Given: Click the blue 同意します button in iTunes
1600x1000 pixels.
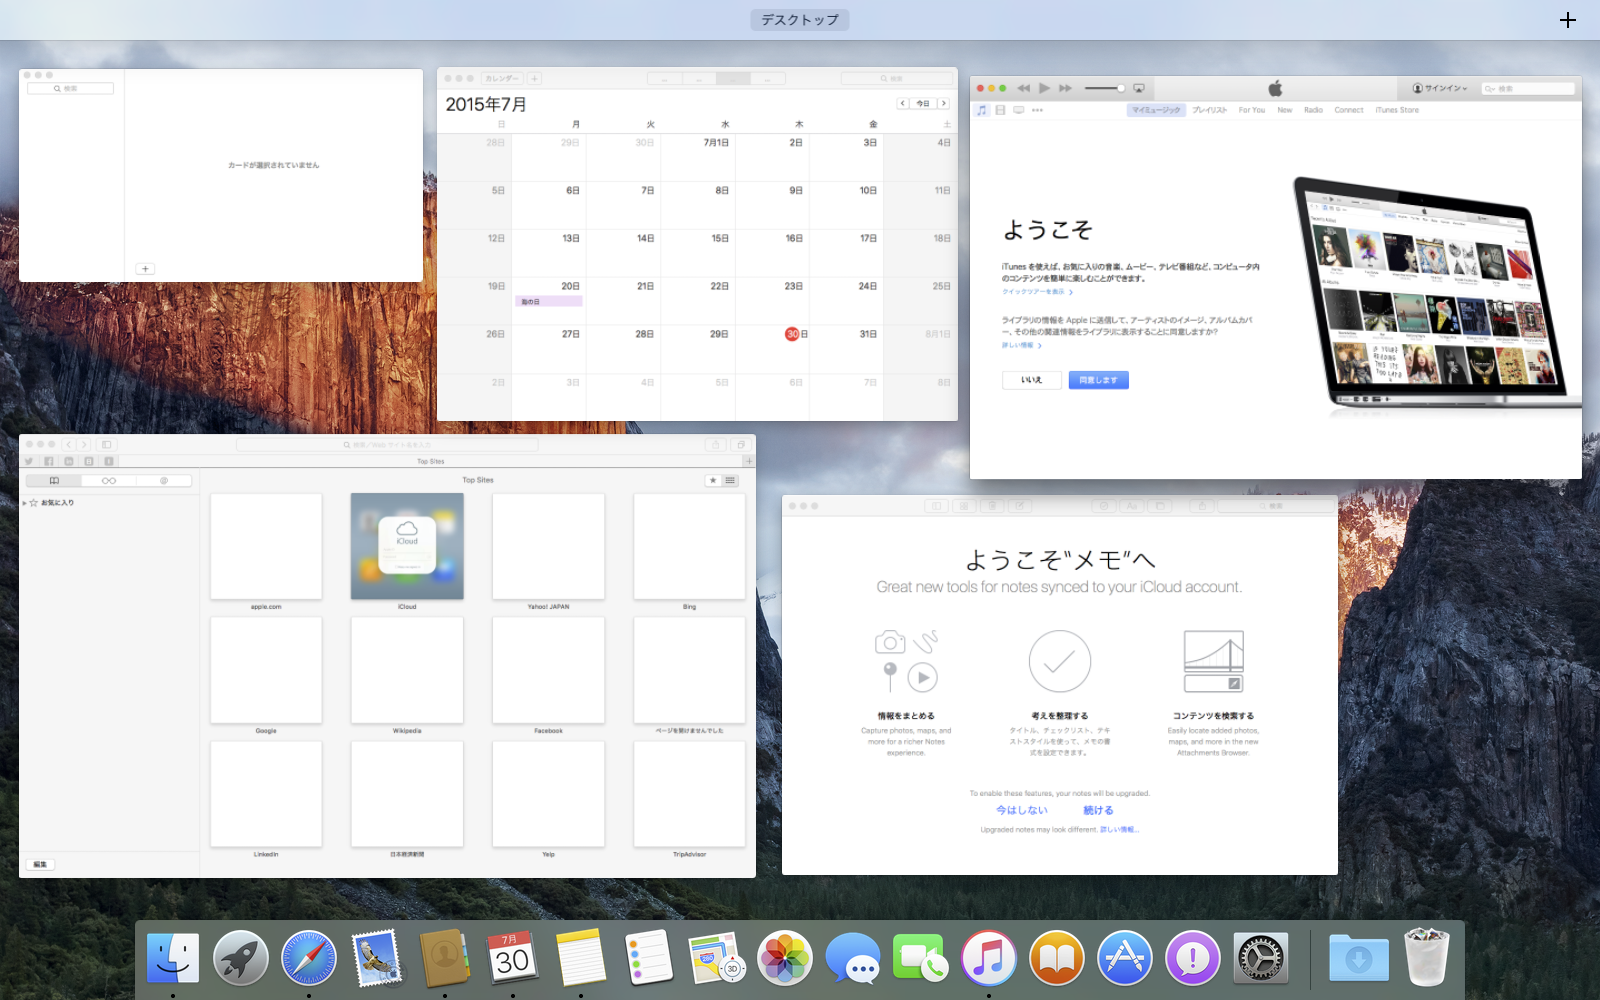Looking at the screenshot, I should tap(1099, 380).
